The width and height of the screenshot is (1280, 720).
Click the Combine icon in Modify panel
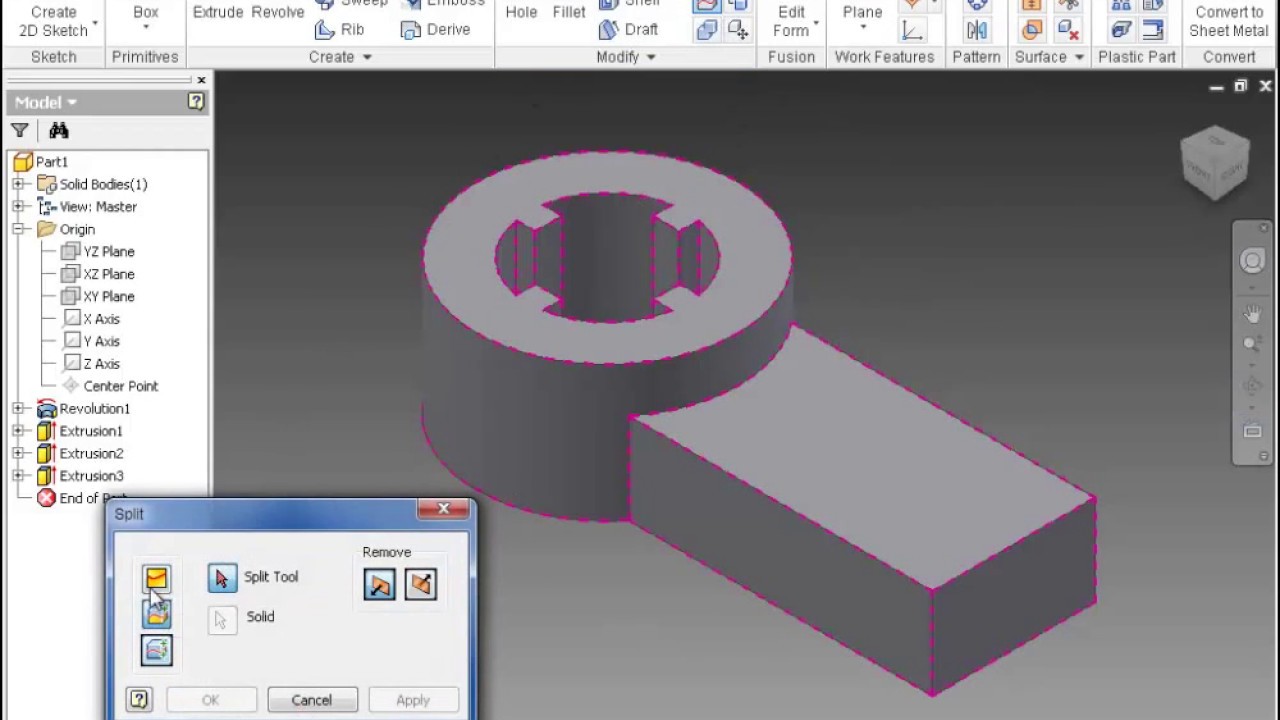707,30
